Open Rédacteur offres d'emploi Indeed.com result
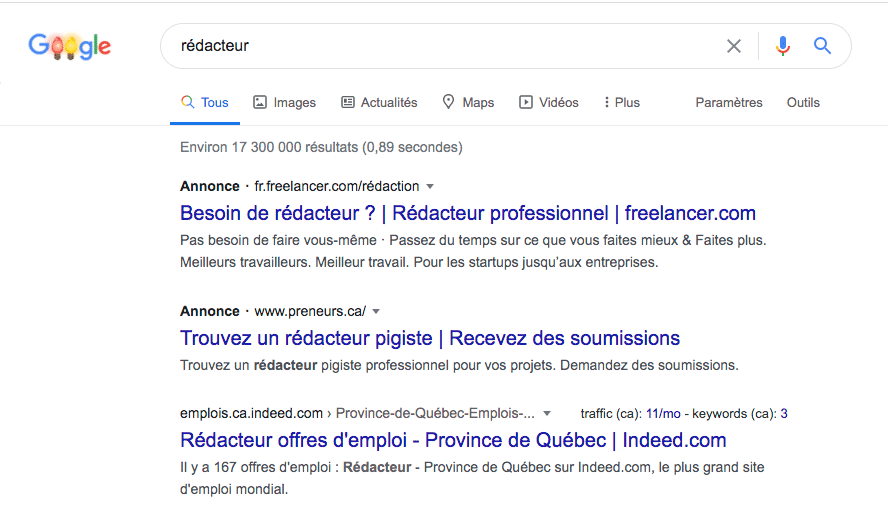888x519 pixels. tap(453, 440)
